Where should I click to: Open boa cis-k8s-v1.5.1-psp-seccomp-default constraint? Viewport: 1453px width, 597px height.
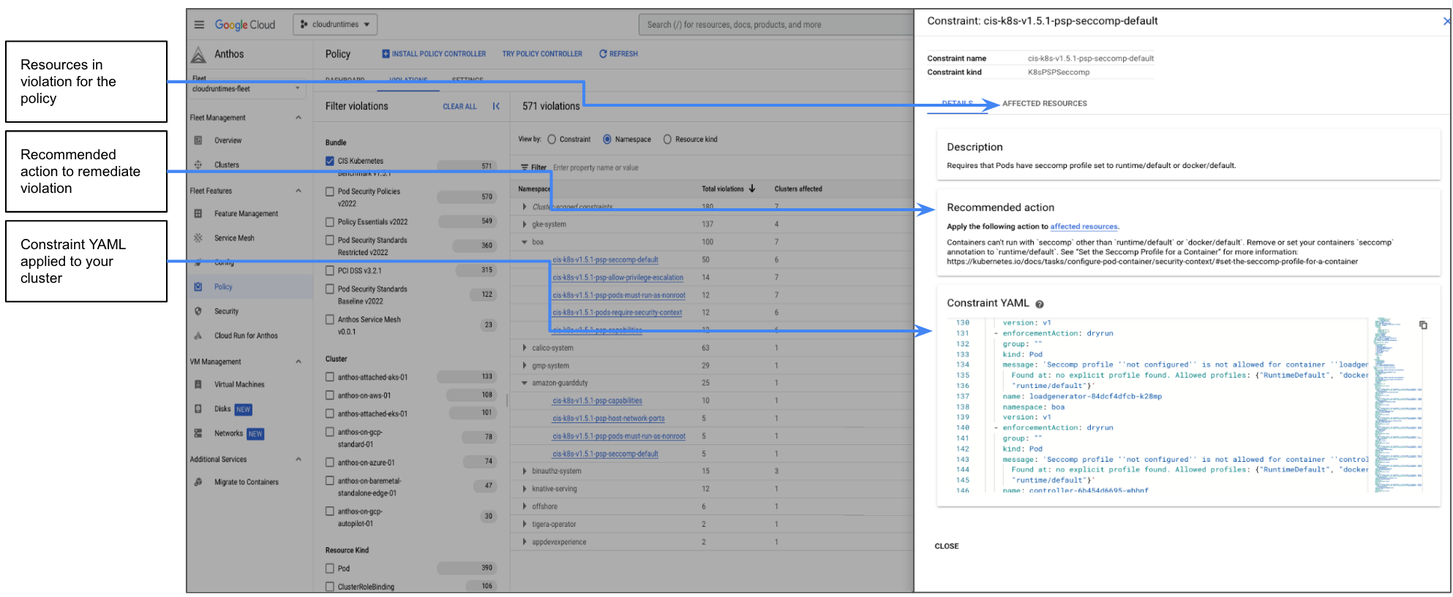pyautogui.click(x=605, y=260)
